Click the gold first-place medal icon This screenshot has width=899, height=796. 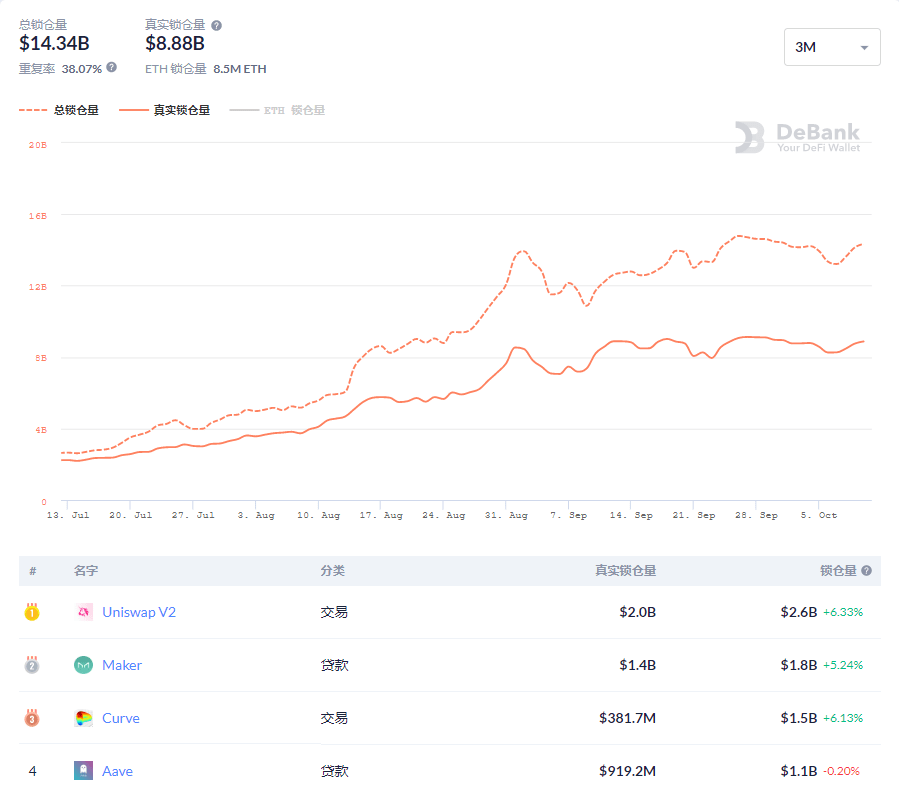(32, 612)
